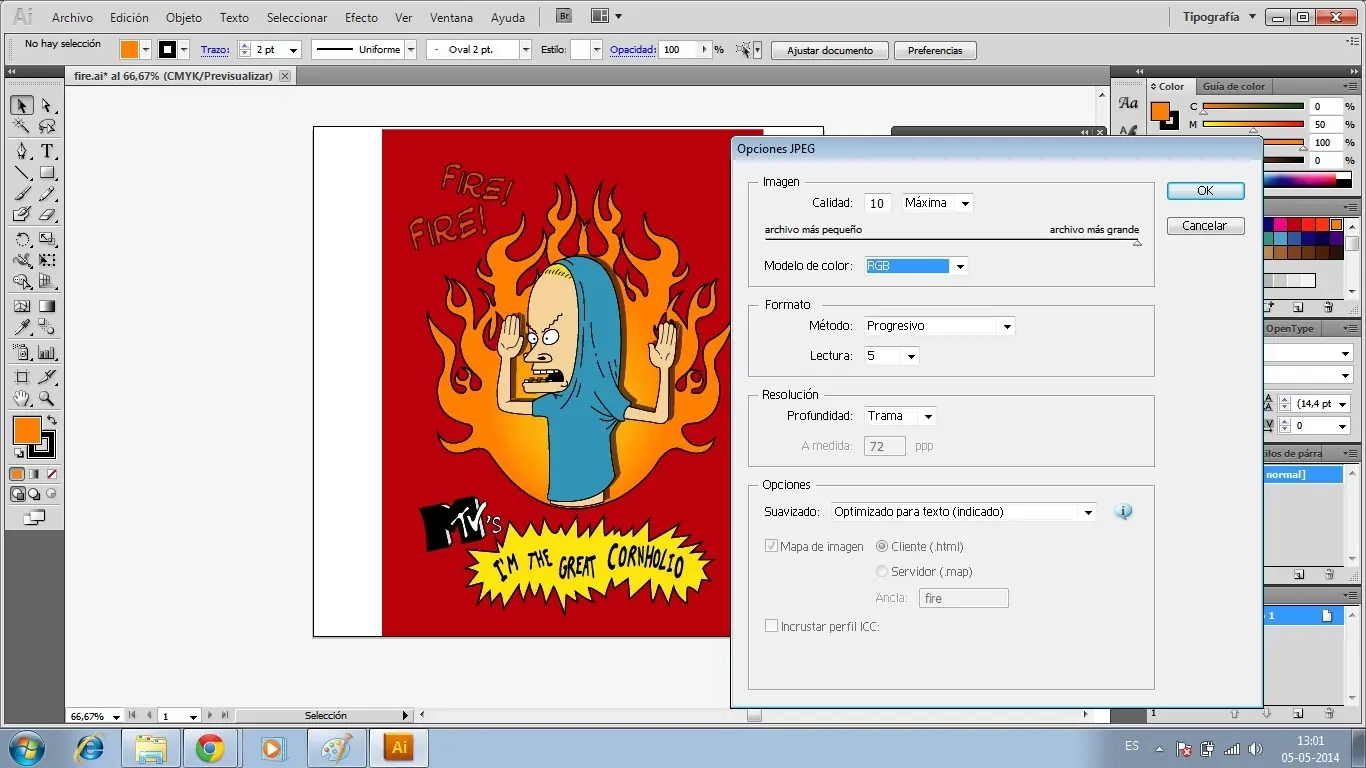The image size is (1366, 768).
Task: Click the Ajustar documento button
Action: click(829, 50)
